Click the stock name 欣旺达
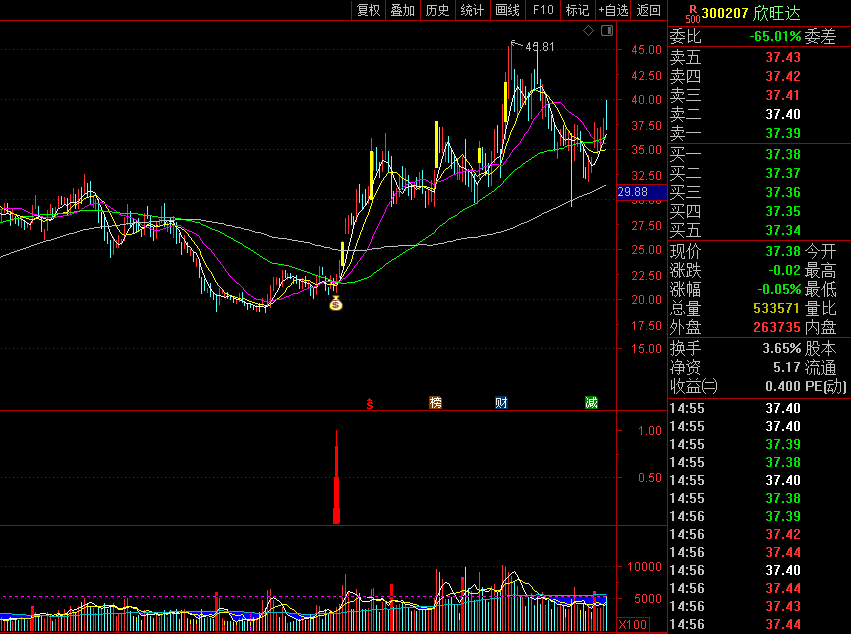The height and width of the screenshot is (634, 851). click(777, 13)
